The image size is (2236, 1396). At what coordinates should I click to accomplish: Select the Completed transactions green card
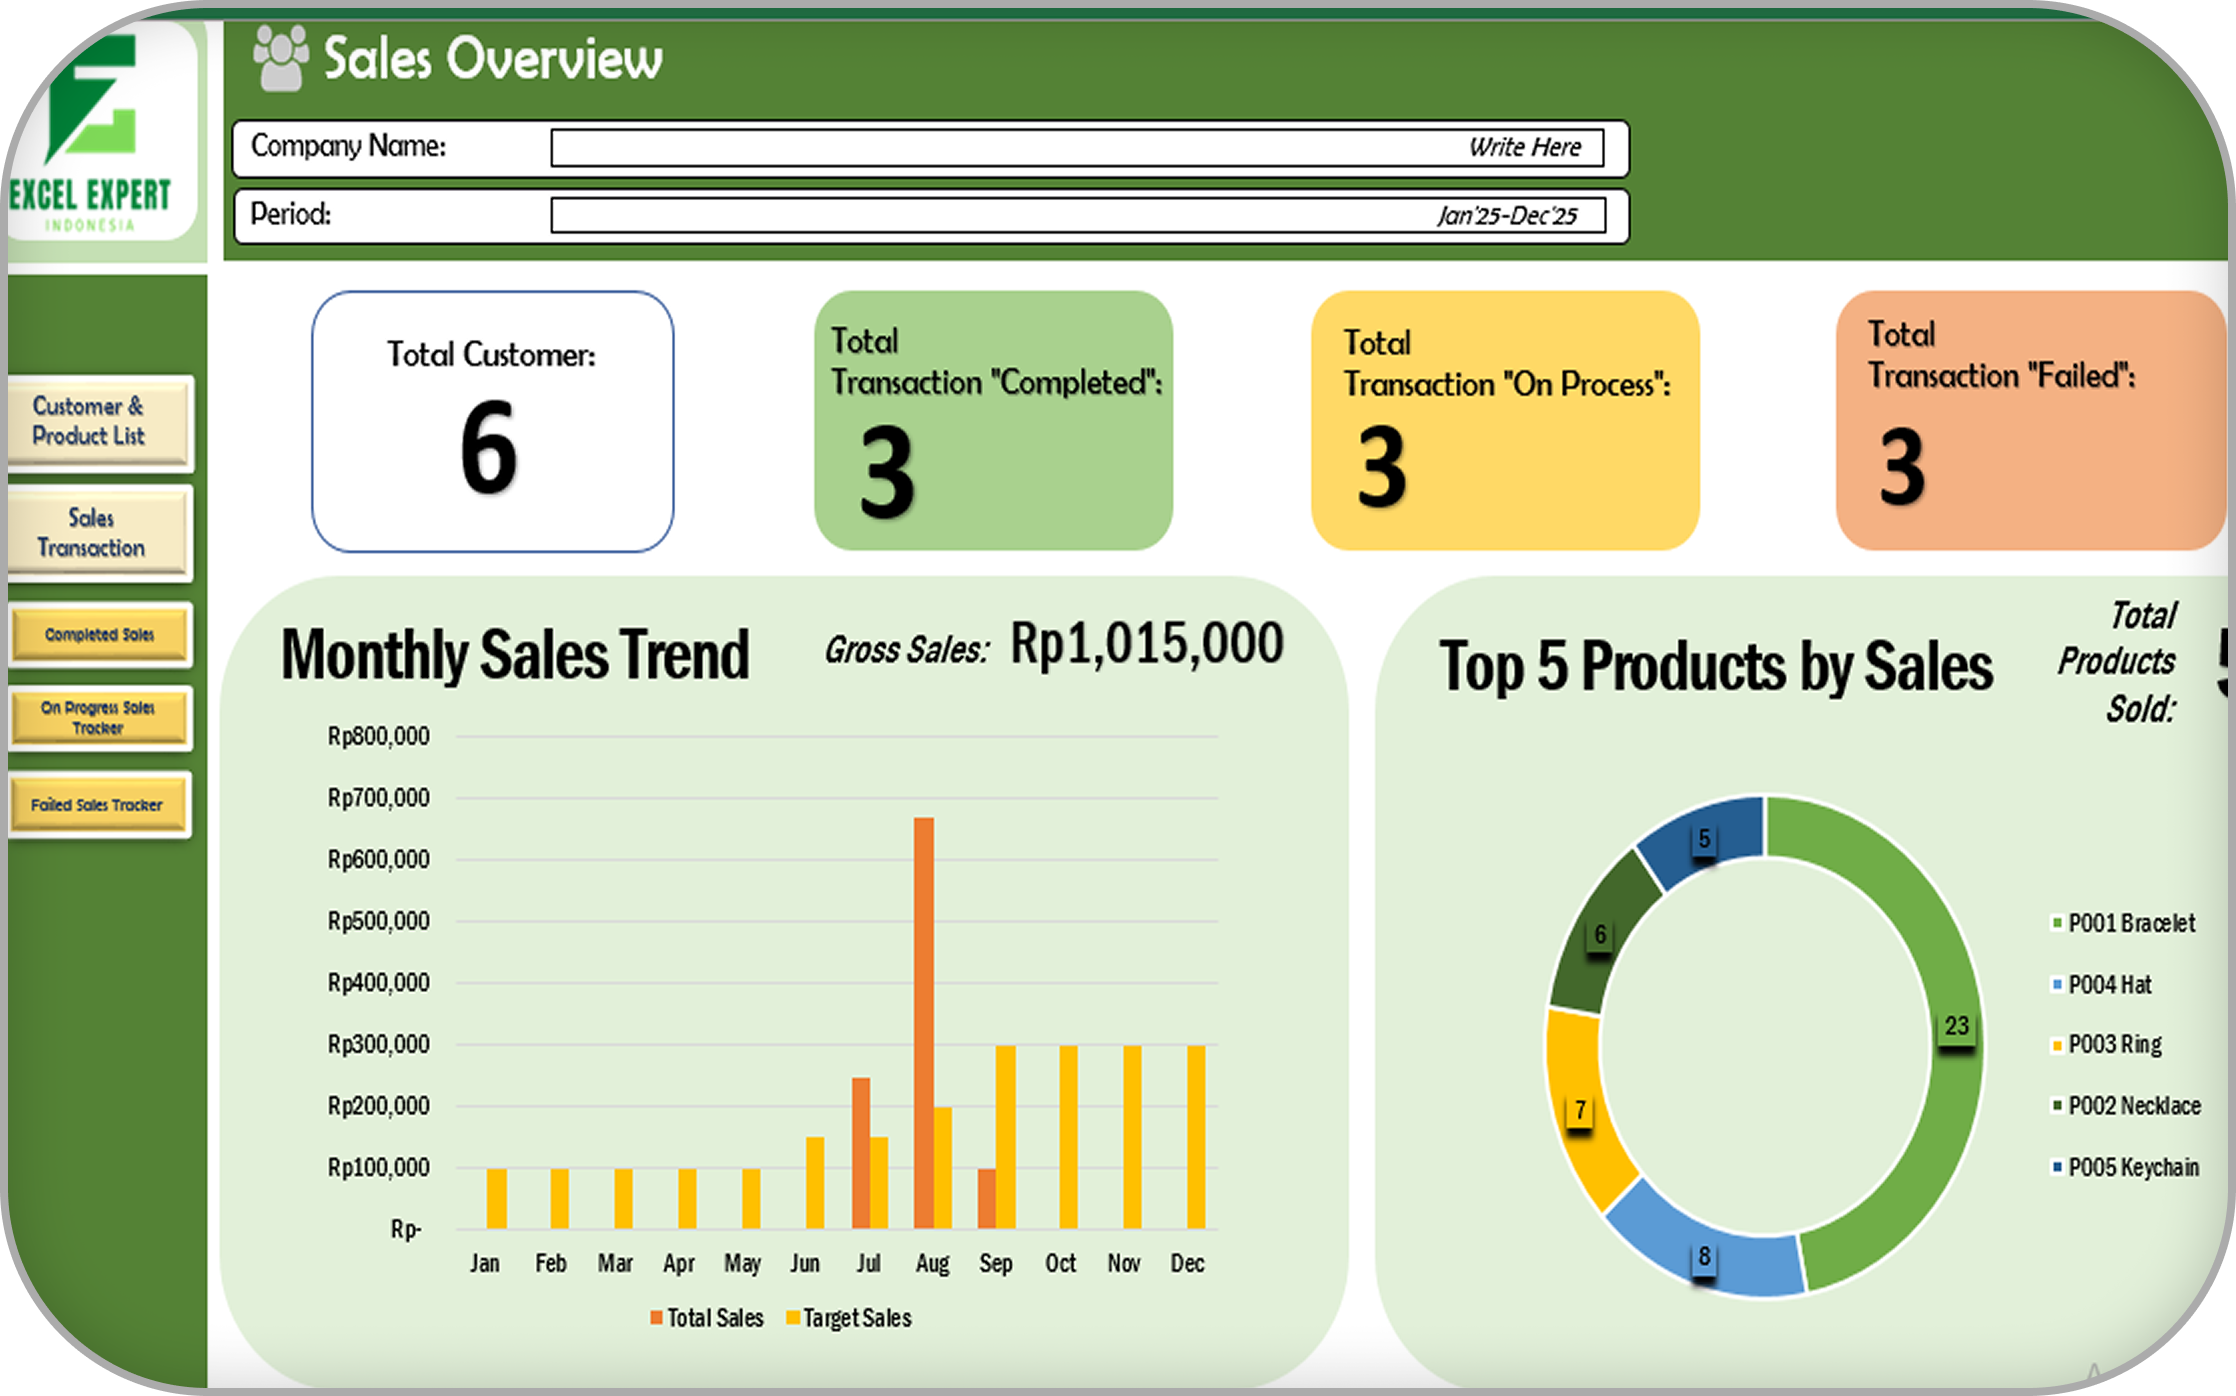point(993,421)
